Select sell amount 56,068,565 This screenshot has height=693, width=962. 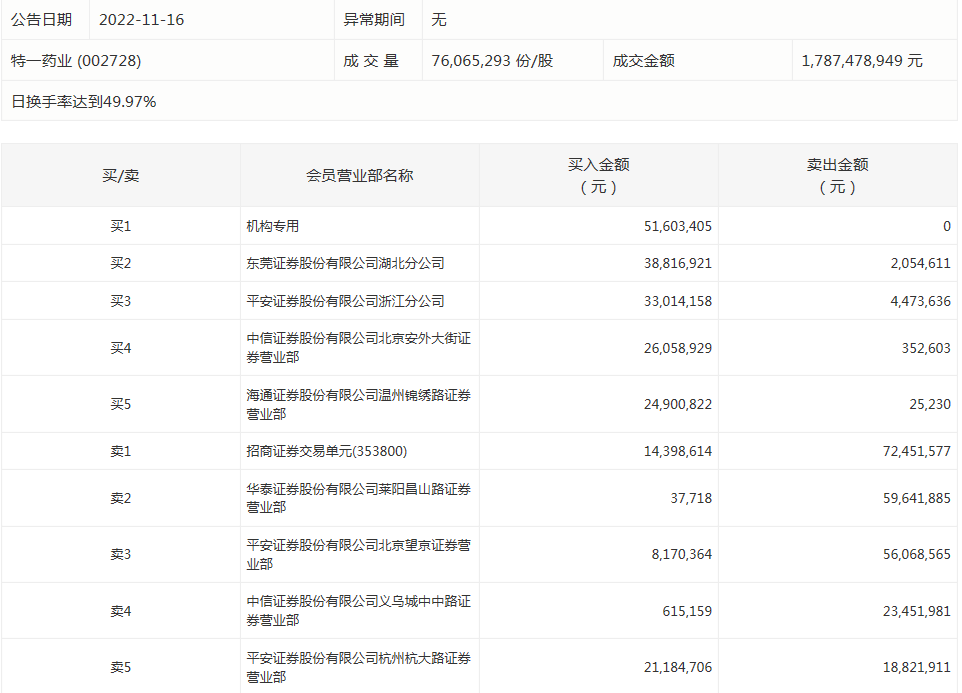click(x=917, y=554)
